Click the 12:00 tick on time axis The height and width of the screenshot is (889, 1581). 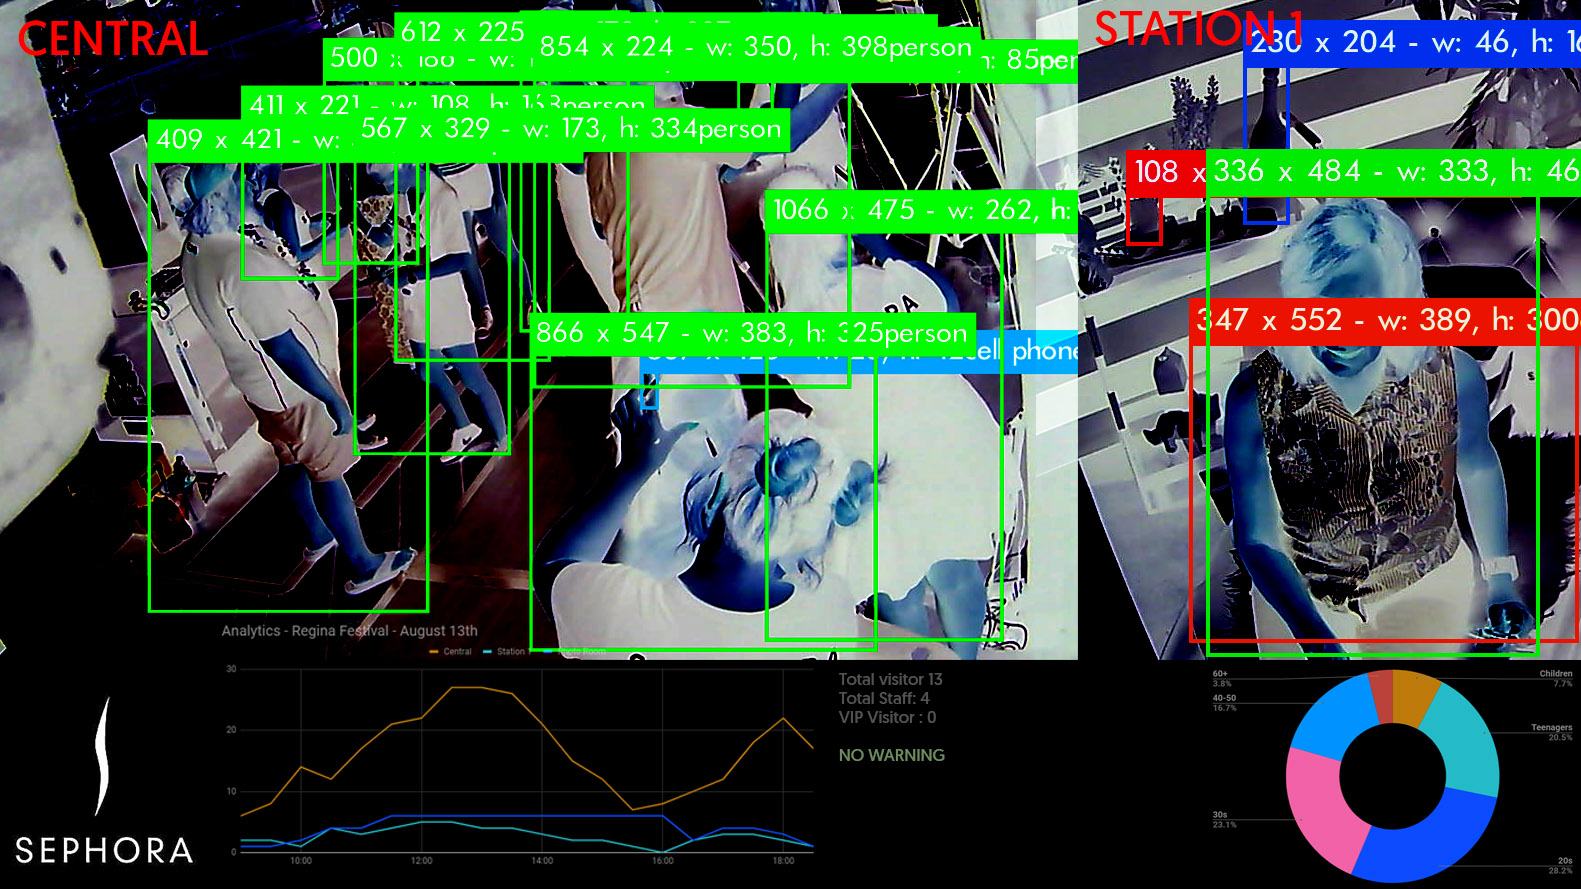(x=422, y=861)
